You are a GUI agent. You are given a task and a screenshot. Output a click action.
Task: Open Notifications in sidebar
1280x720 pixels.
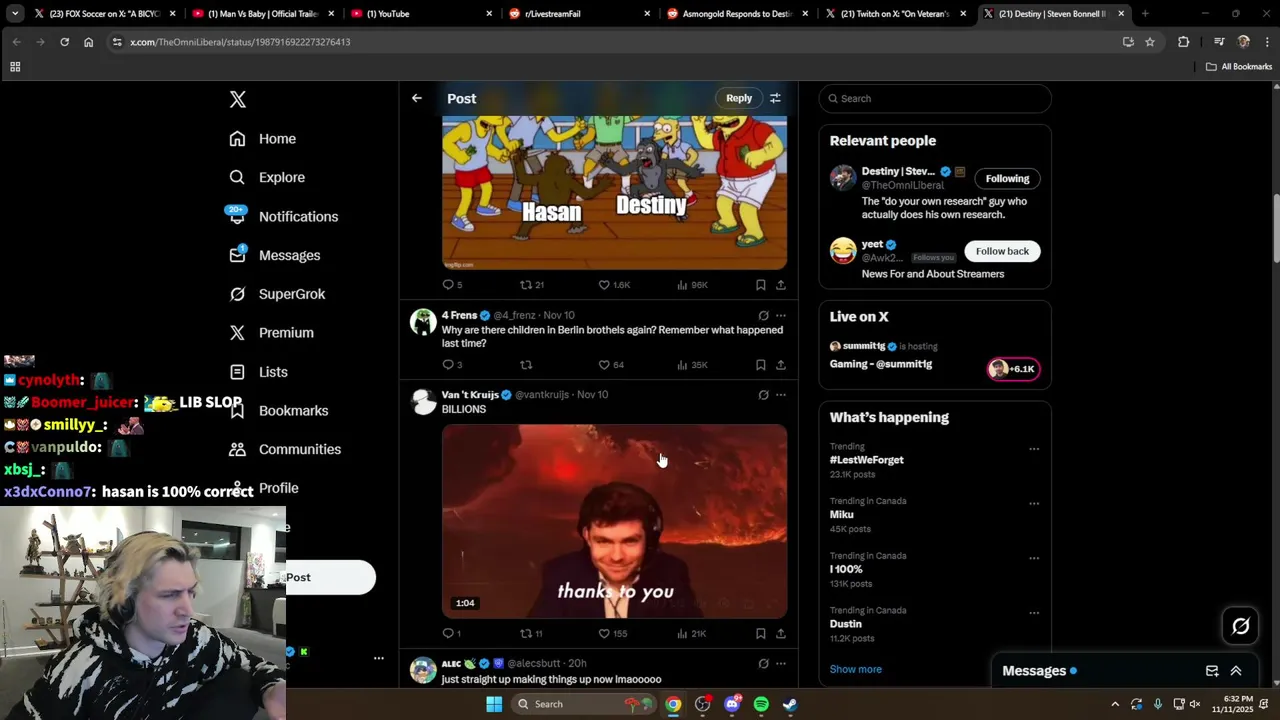[283, 216]
